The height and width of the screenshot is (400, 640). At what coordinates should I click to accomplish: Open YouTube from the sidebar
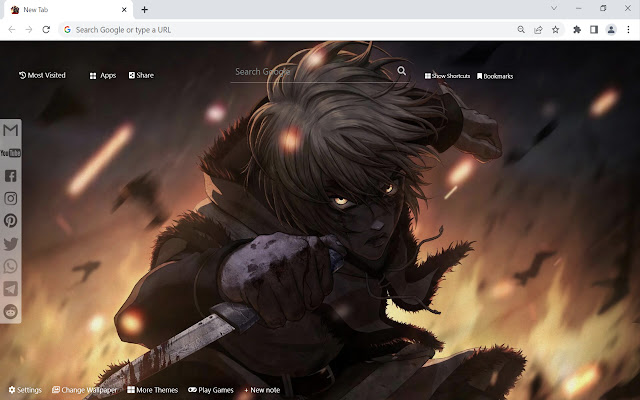(11, 153)
